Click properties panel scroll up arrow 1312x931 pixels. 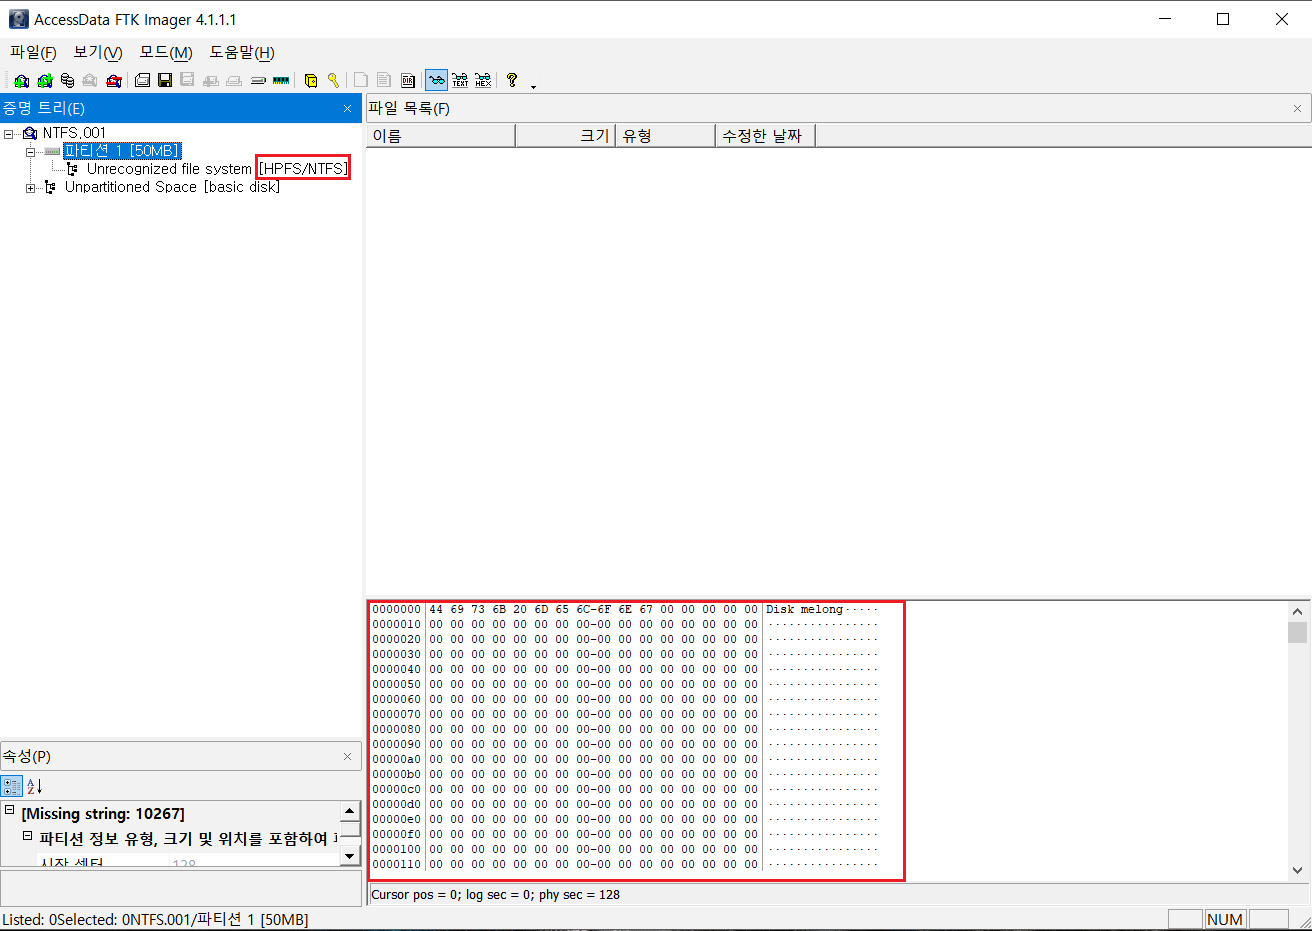pos(350,812)
